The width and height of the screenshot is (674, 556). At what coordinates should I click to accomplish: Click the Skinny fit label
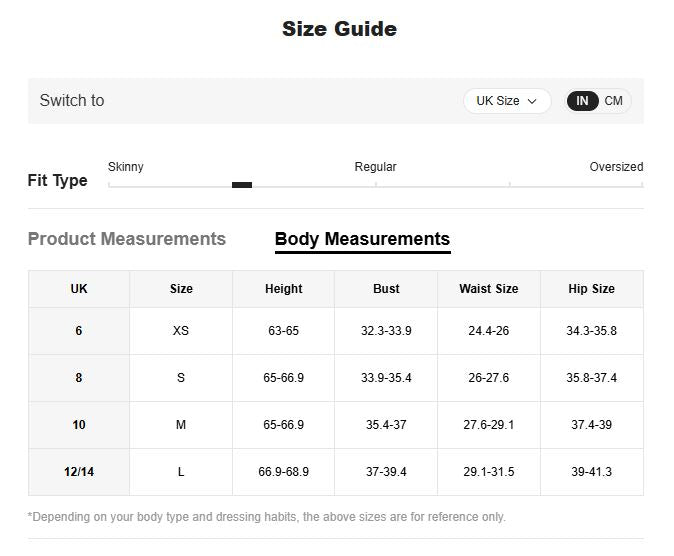tap(126, 167)
